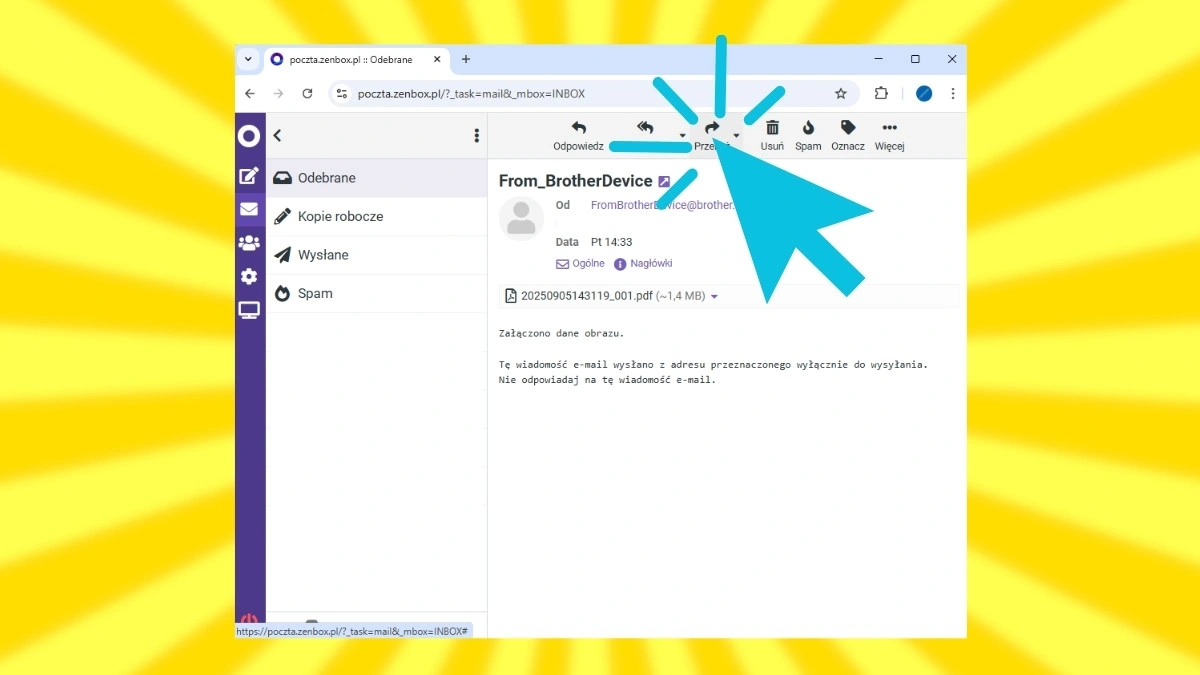
Task: Select the Odebrane folder
Action: (x=376, y=178)
